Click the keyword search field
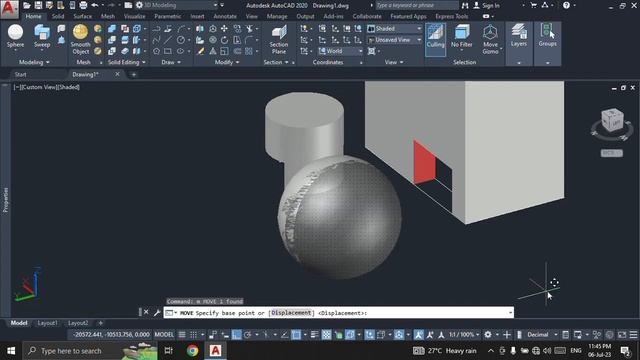 coord(417,5)
